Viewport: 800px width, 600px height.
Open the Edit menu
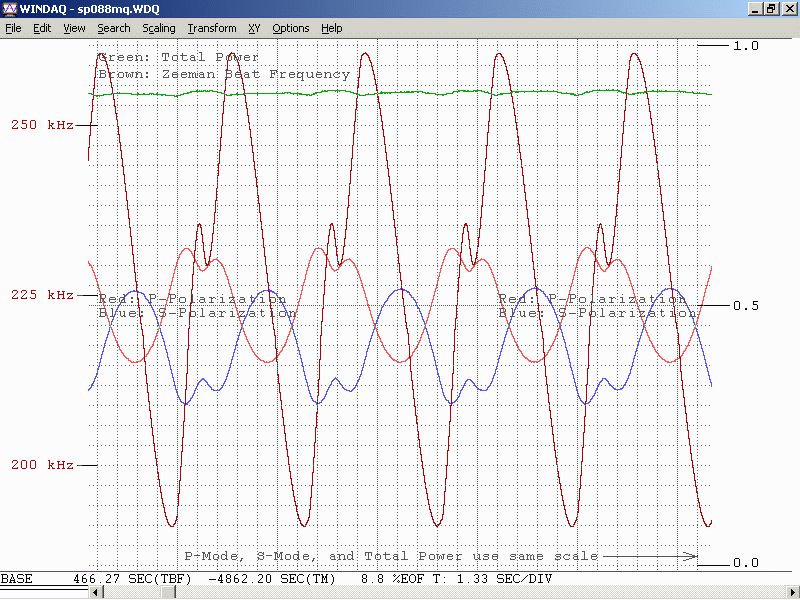click(x=42, y=28)
